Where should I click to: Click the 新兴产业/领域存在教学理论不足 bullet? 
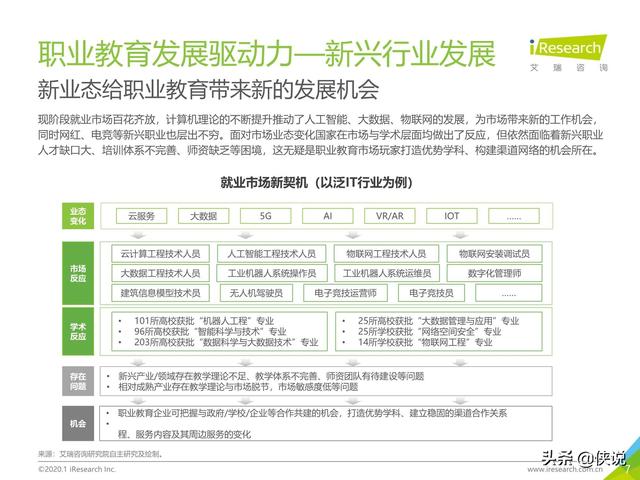[x=271, y=376]
